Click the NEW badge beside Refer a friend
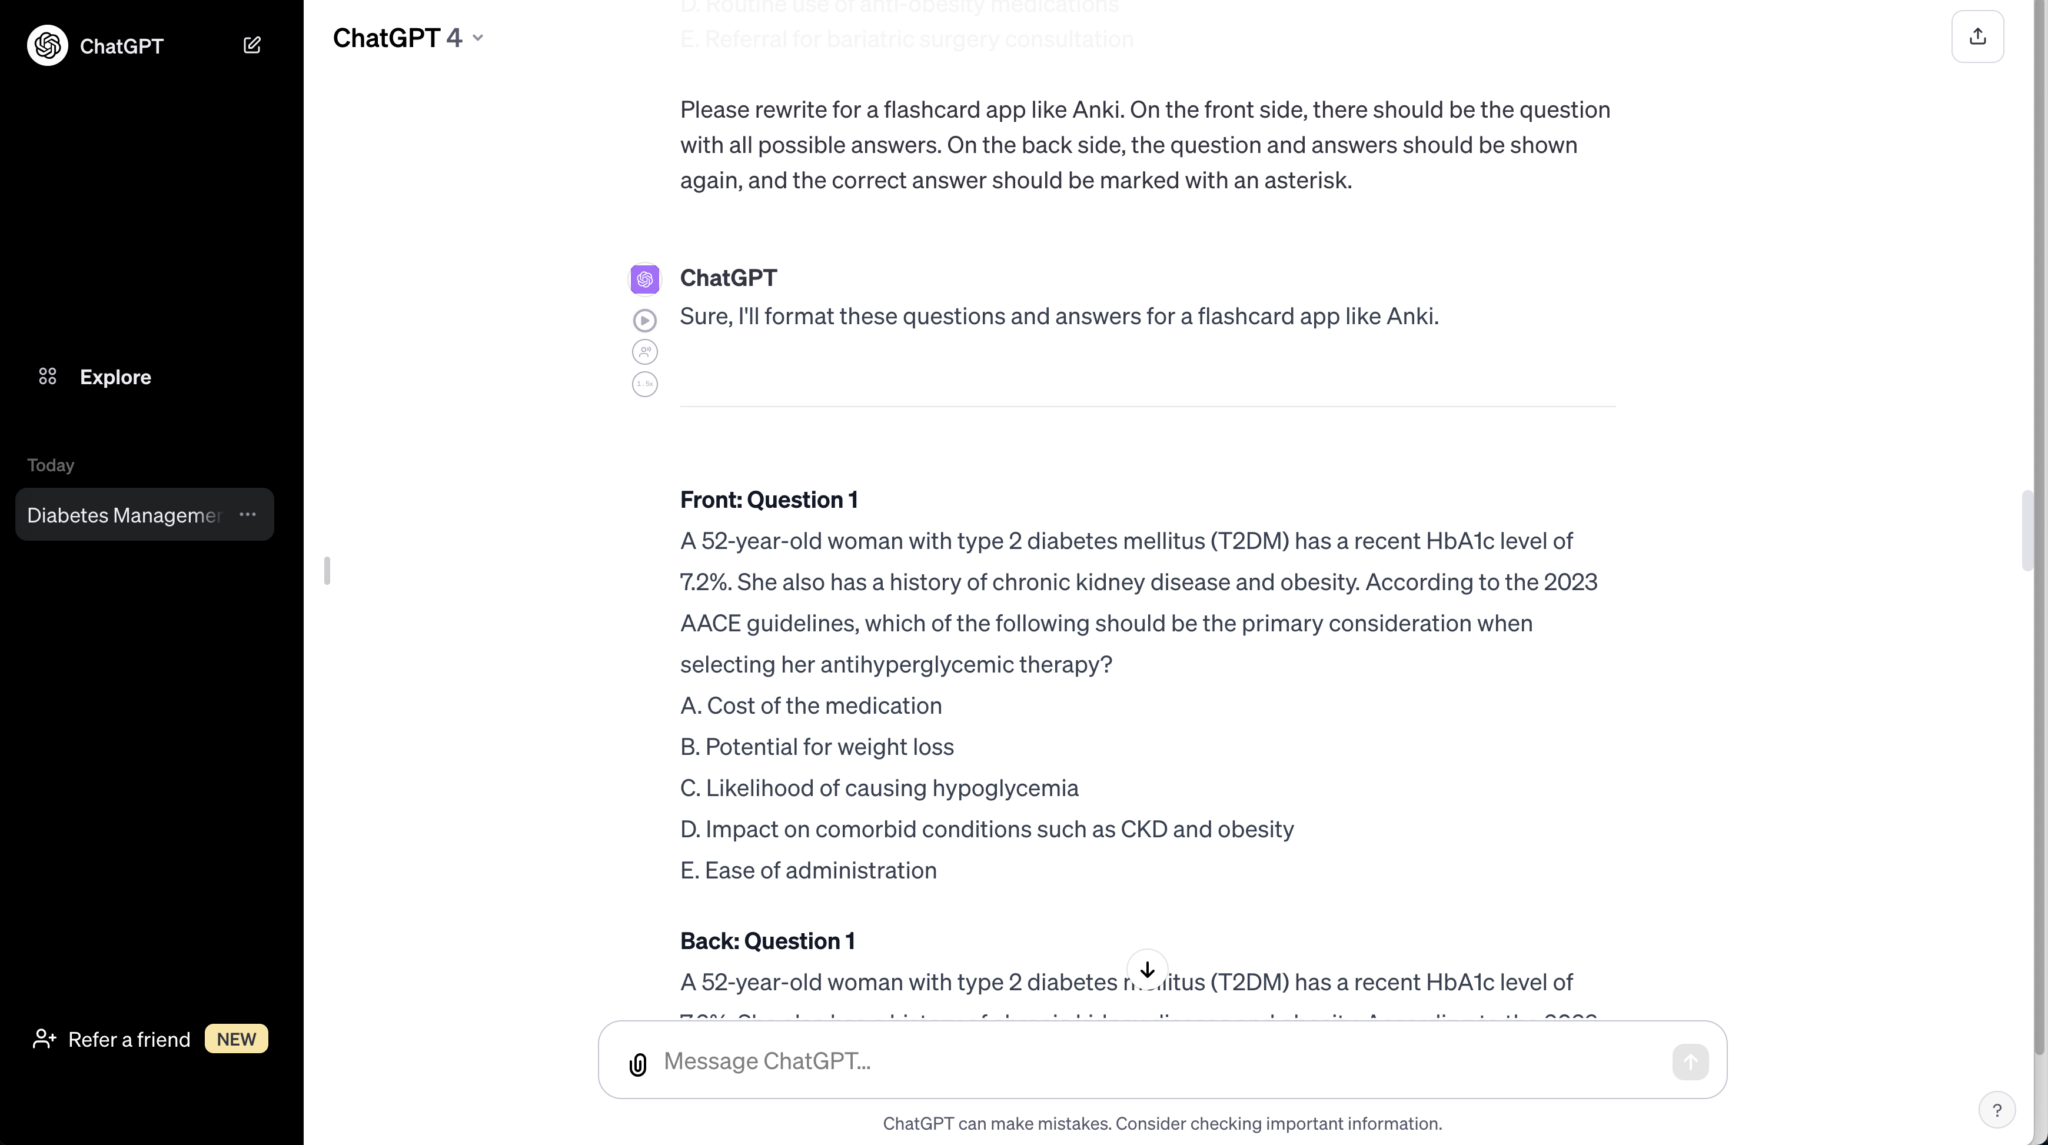The image size is (2048, 1145). point(236,1039)
